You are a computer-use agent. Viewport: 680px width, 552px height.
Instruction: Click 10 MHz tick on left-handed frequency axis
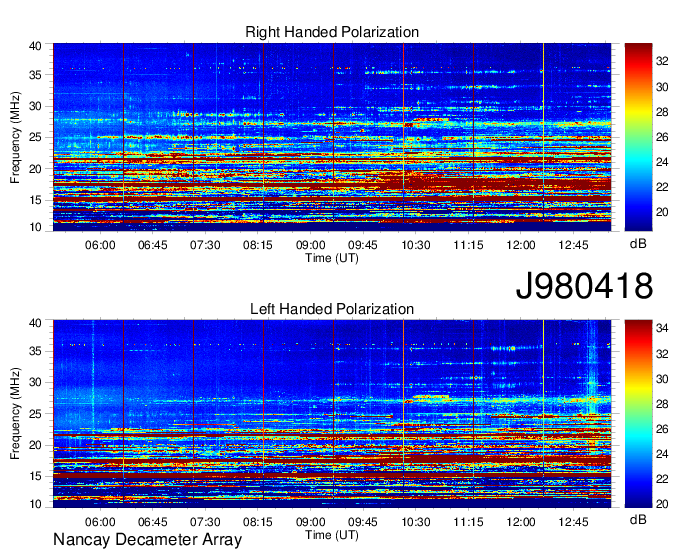point(35,504)
